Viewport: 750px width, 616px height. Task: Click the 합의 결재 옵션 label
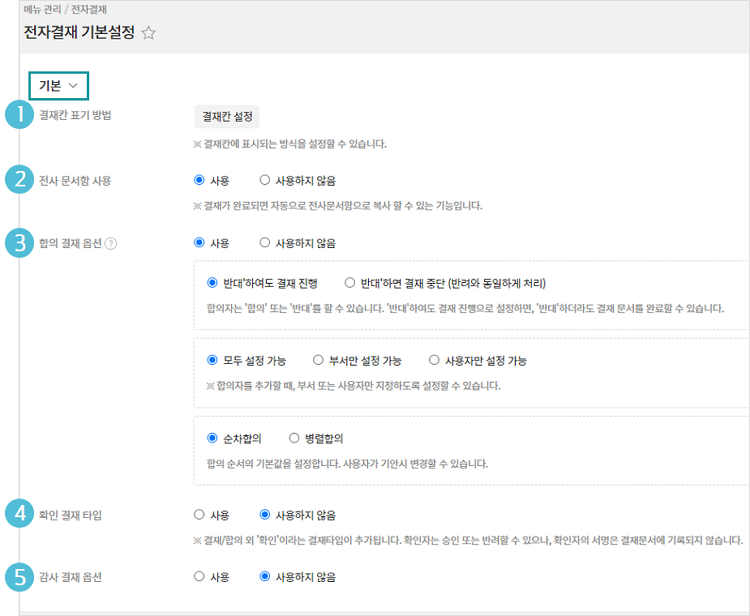[70, 243]
